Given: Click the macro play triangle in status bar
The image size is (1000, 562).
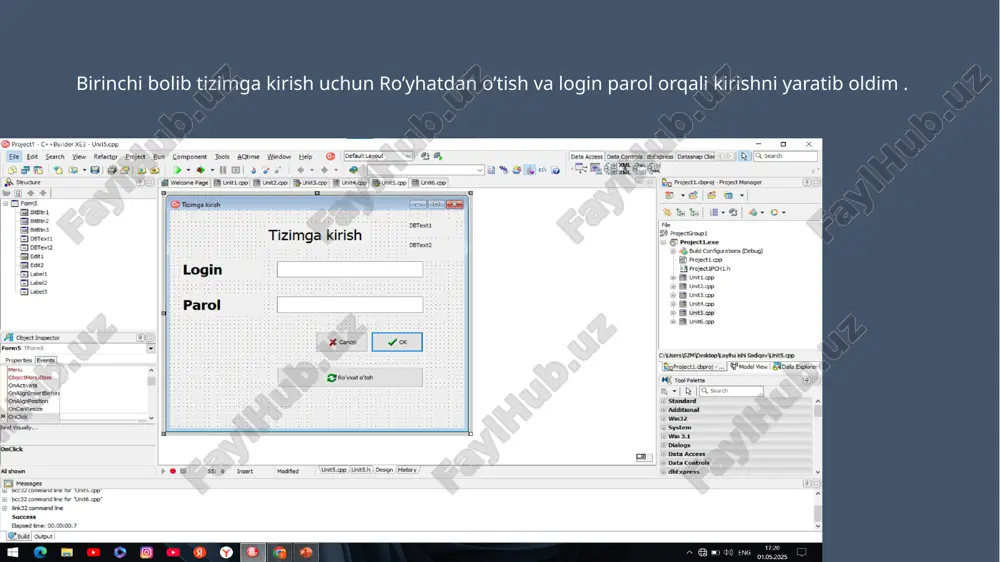Looking at the screenshot, I should click(163, 471).
